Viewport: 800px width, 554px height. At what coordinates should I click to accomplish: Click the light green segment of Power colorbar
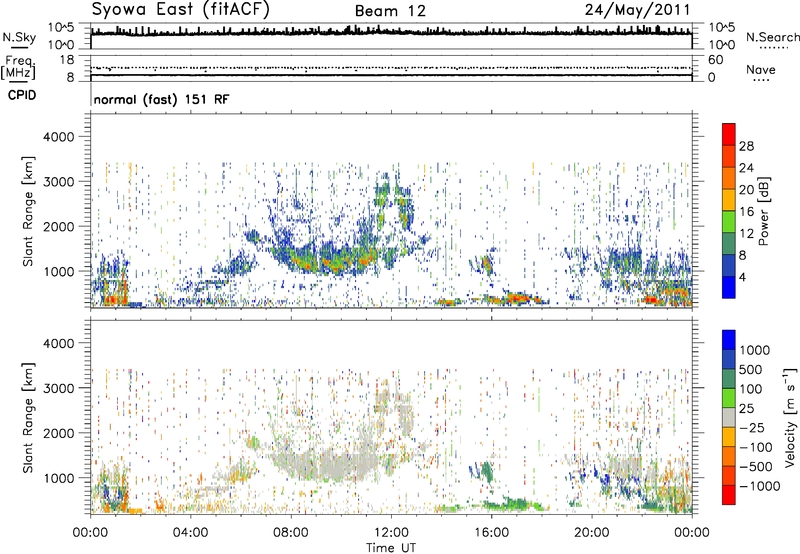[729, 221]
